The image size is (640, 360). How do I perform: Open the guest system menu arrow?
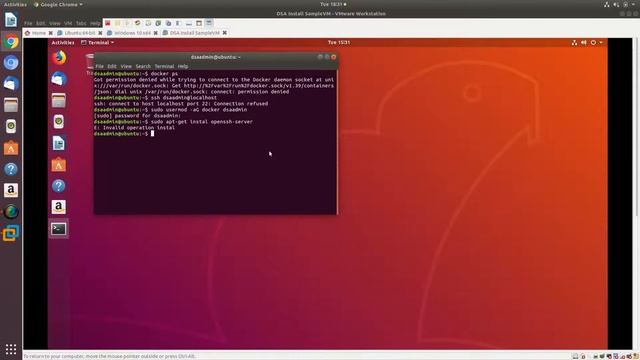(x=601, y=42)
